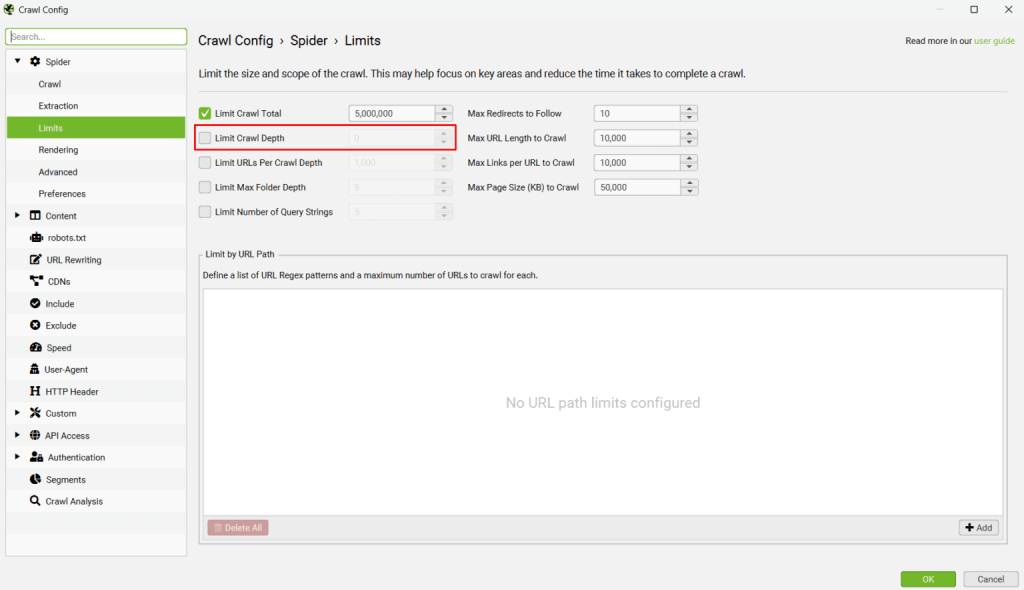Click the Exclude cross icon

click(35, 325)
